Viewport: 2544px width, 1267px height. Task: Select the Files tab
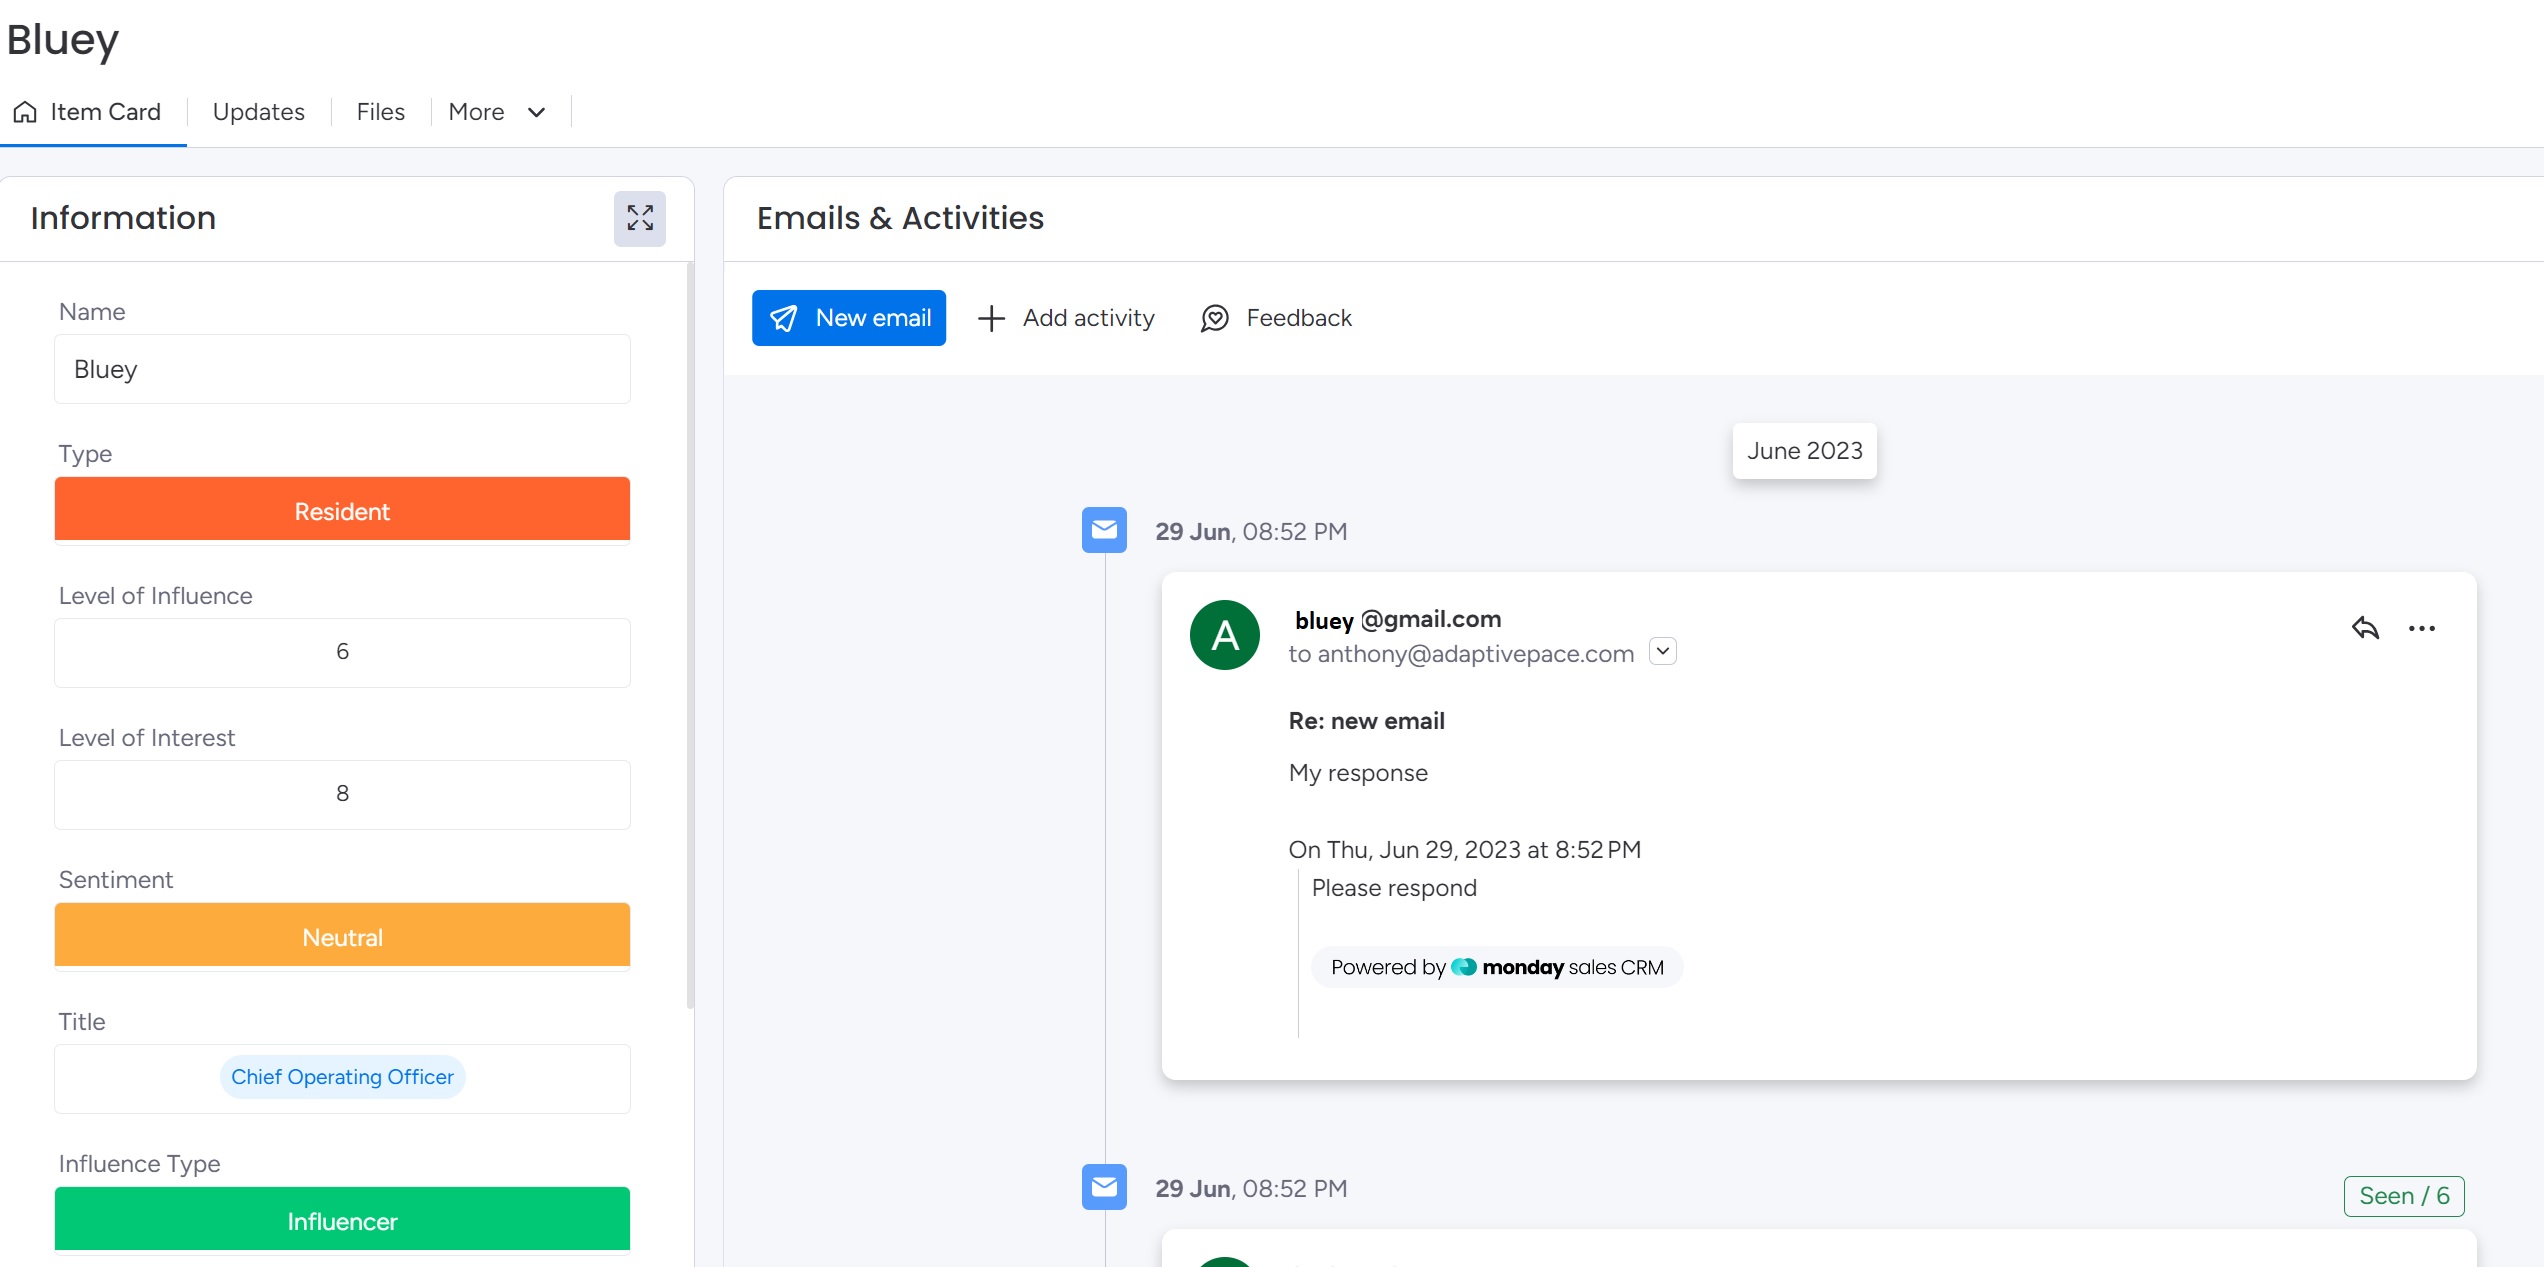point(380,110)
